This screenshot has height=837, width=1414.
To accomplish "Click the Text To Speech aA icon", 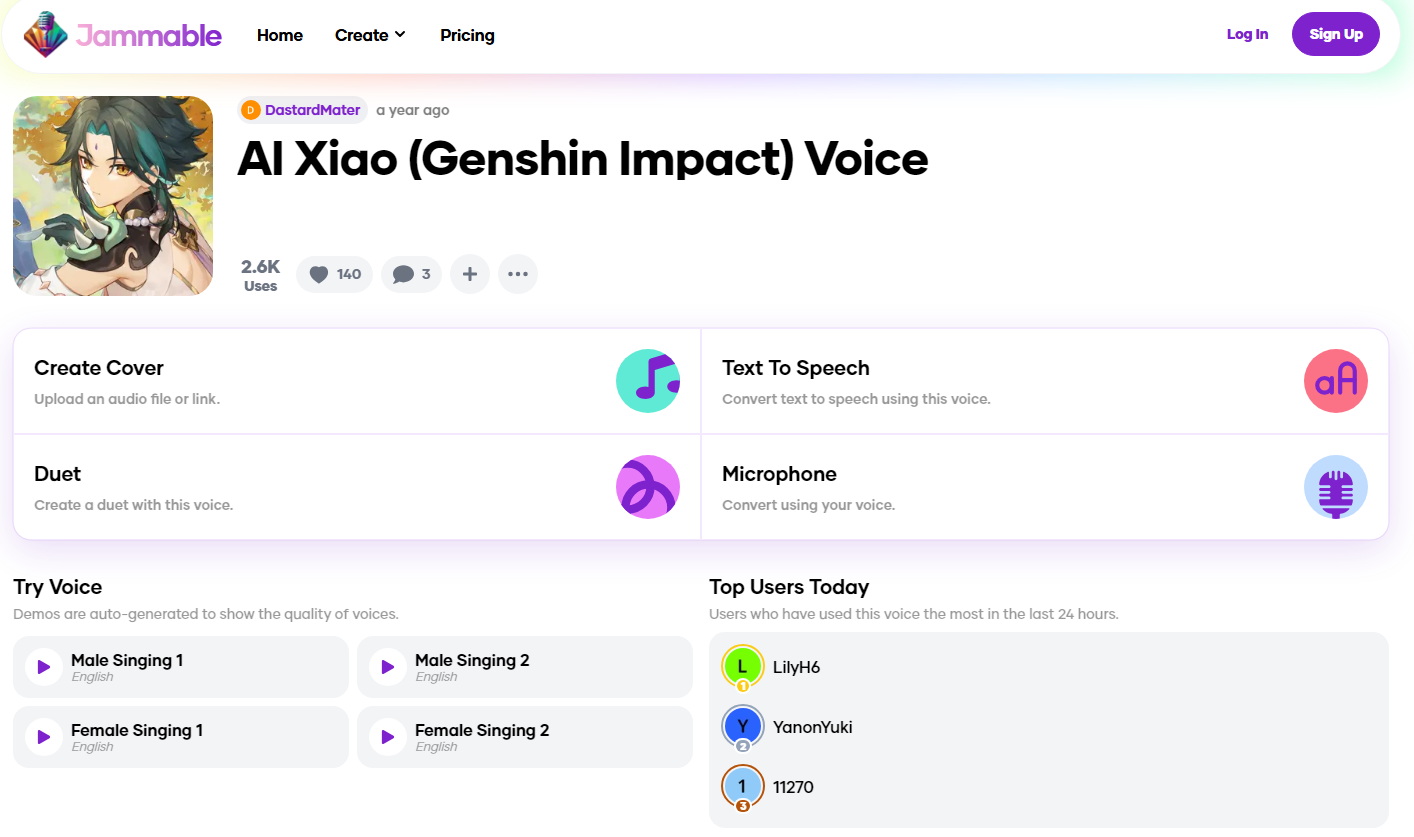I will [x=1335, y=381].
